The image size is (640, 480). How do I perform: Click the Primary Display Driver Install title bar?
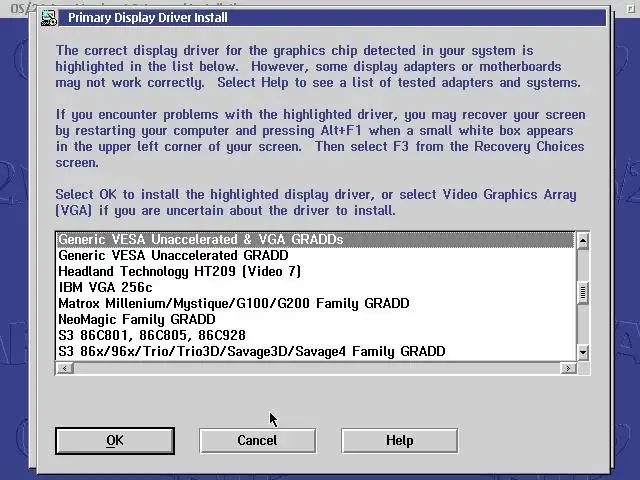coord(333,18)
